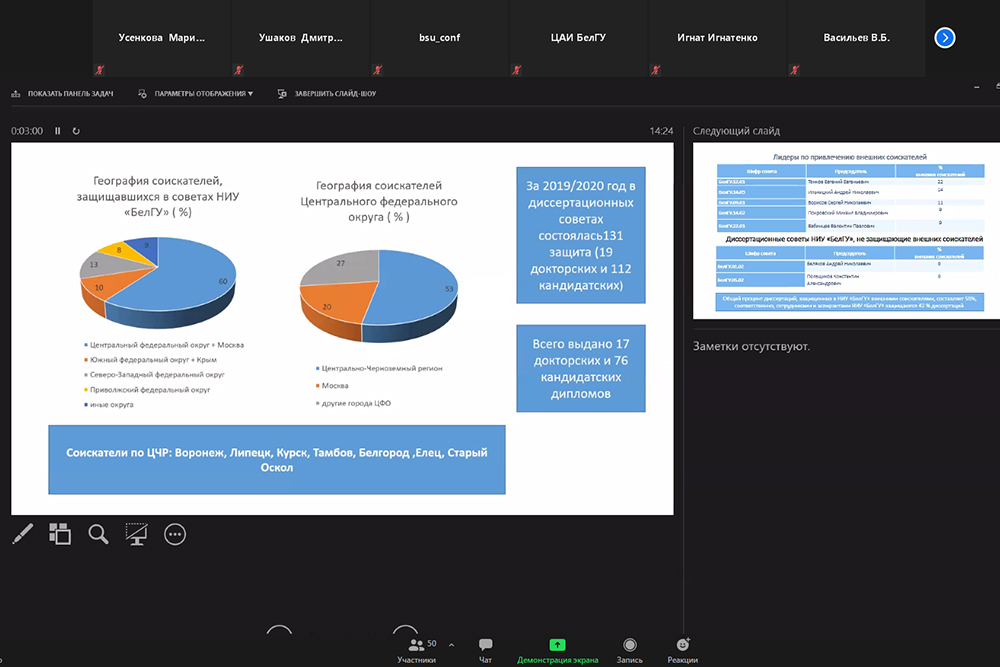Open the Чат chat panel

(x=485, y=649)
